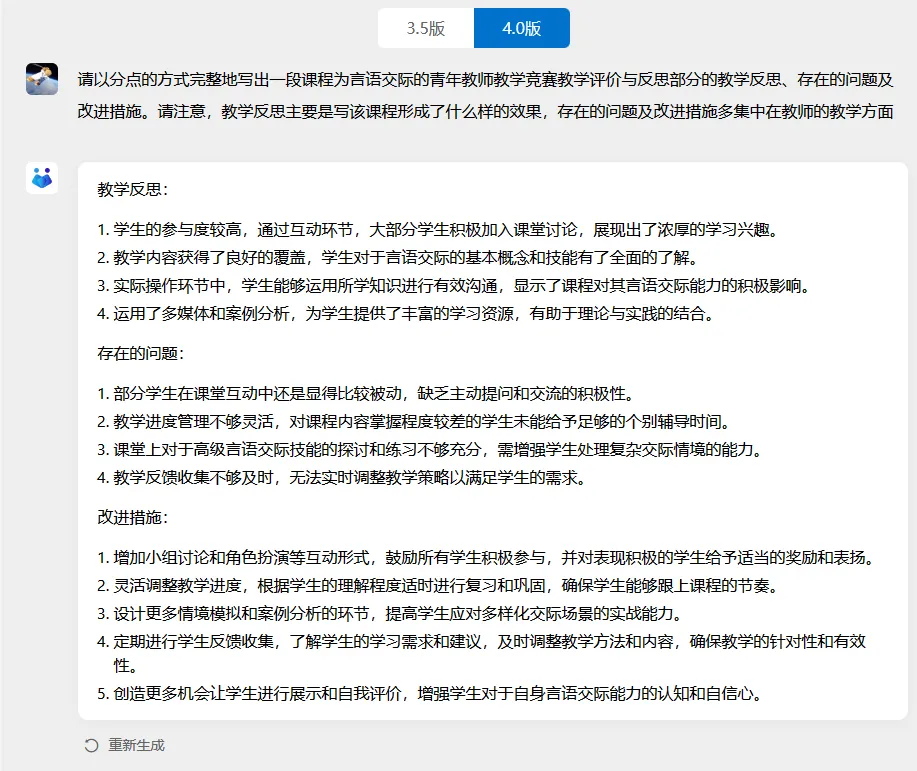Viewport: 917px width, 771px height.
Task: Click line 教学进度管理不够灵活
Action: point(415,422)
